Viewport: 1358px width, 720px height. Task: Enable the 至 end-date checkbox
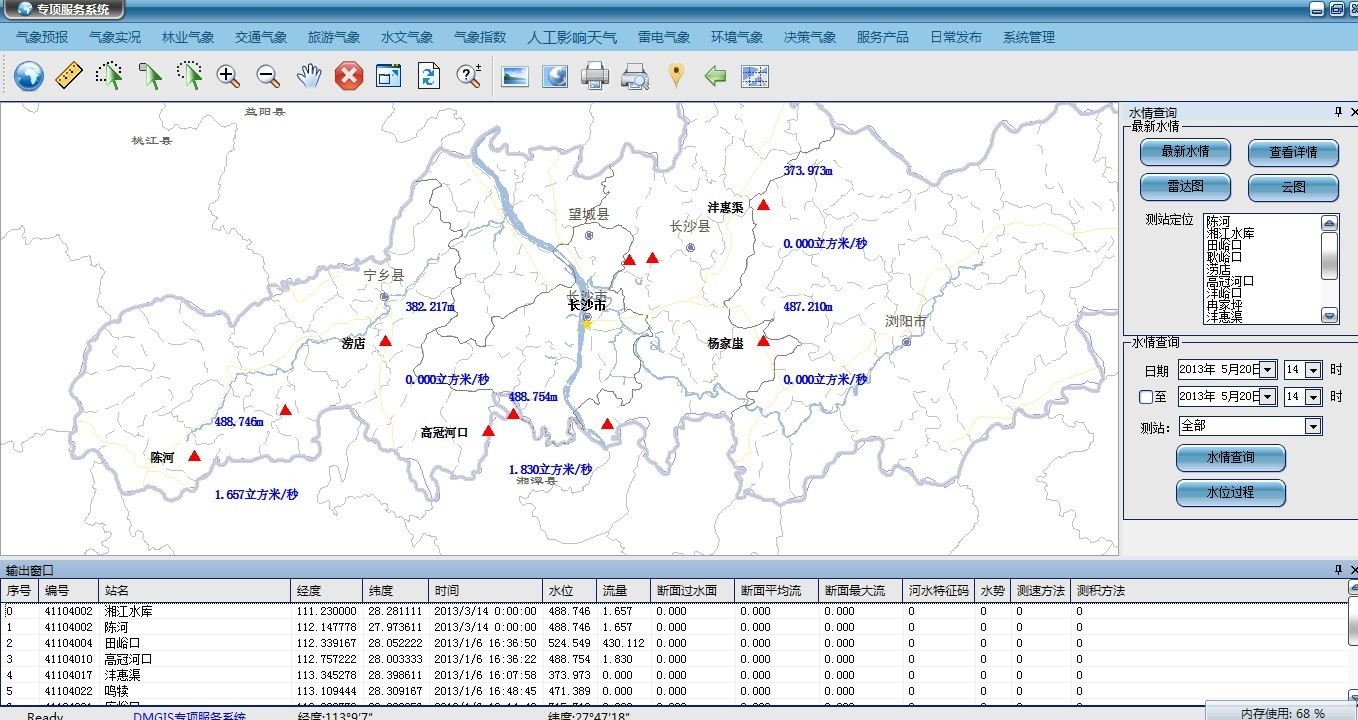click(1146, 397)
